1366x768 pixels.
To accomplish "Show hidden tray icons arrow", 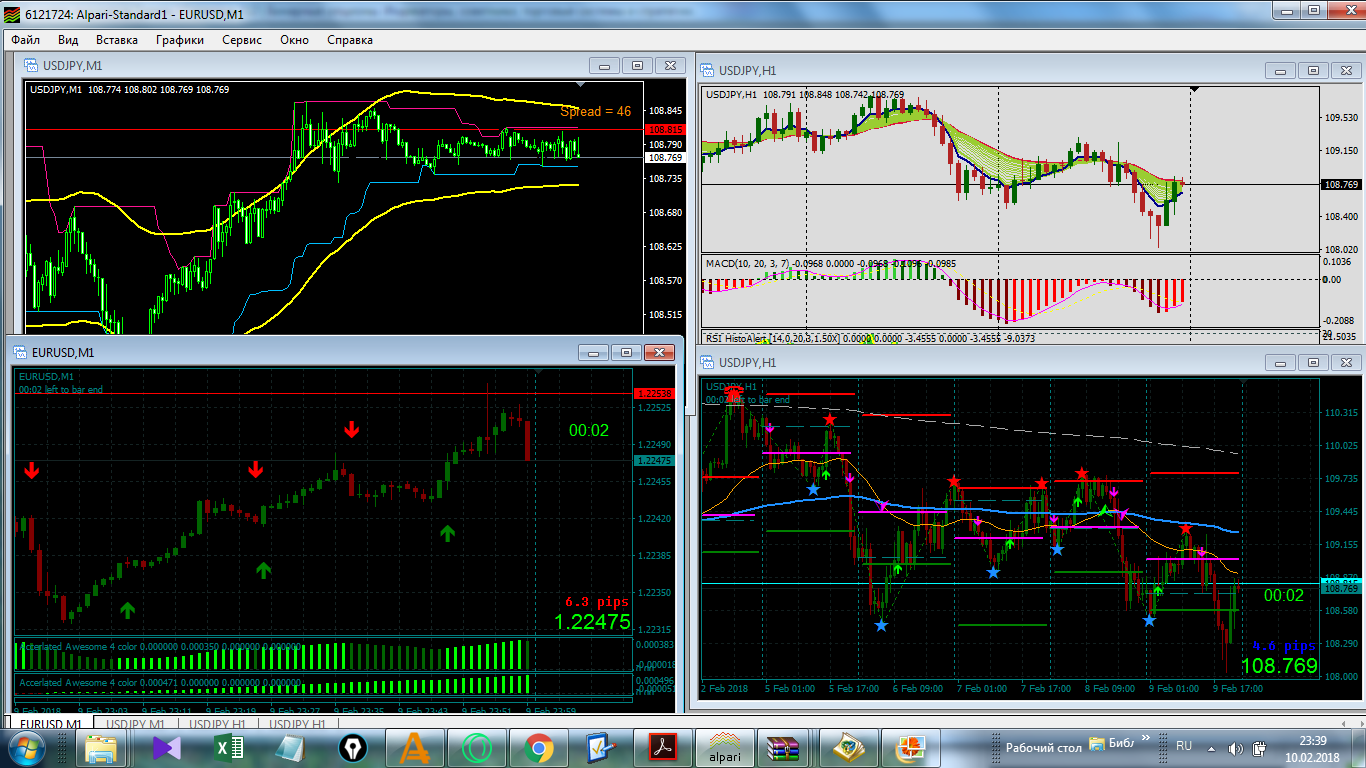I will pyautogui.click(x=1212, y=748).
